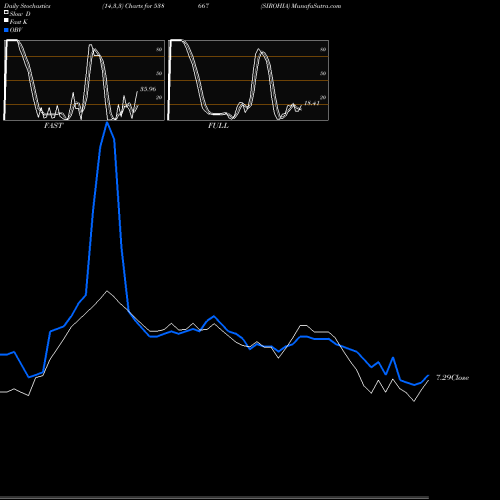The image size is (500, 500).
Task: Click the '667' text in the header
Action: click(203, 6)
